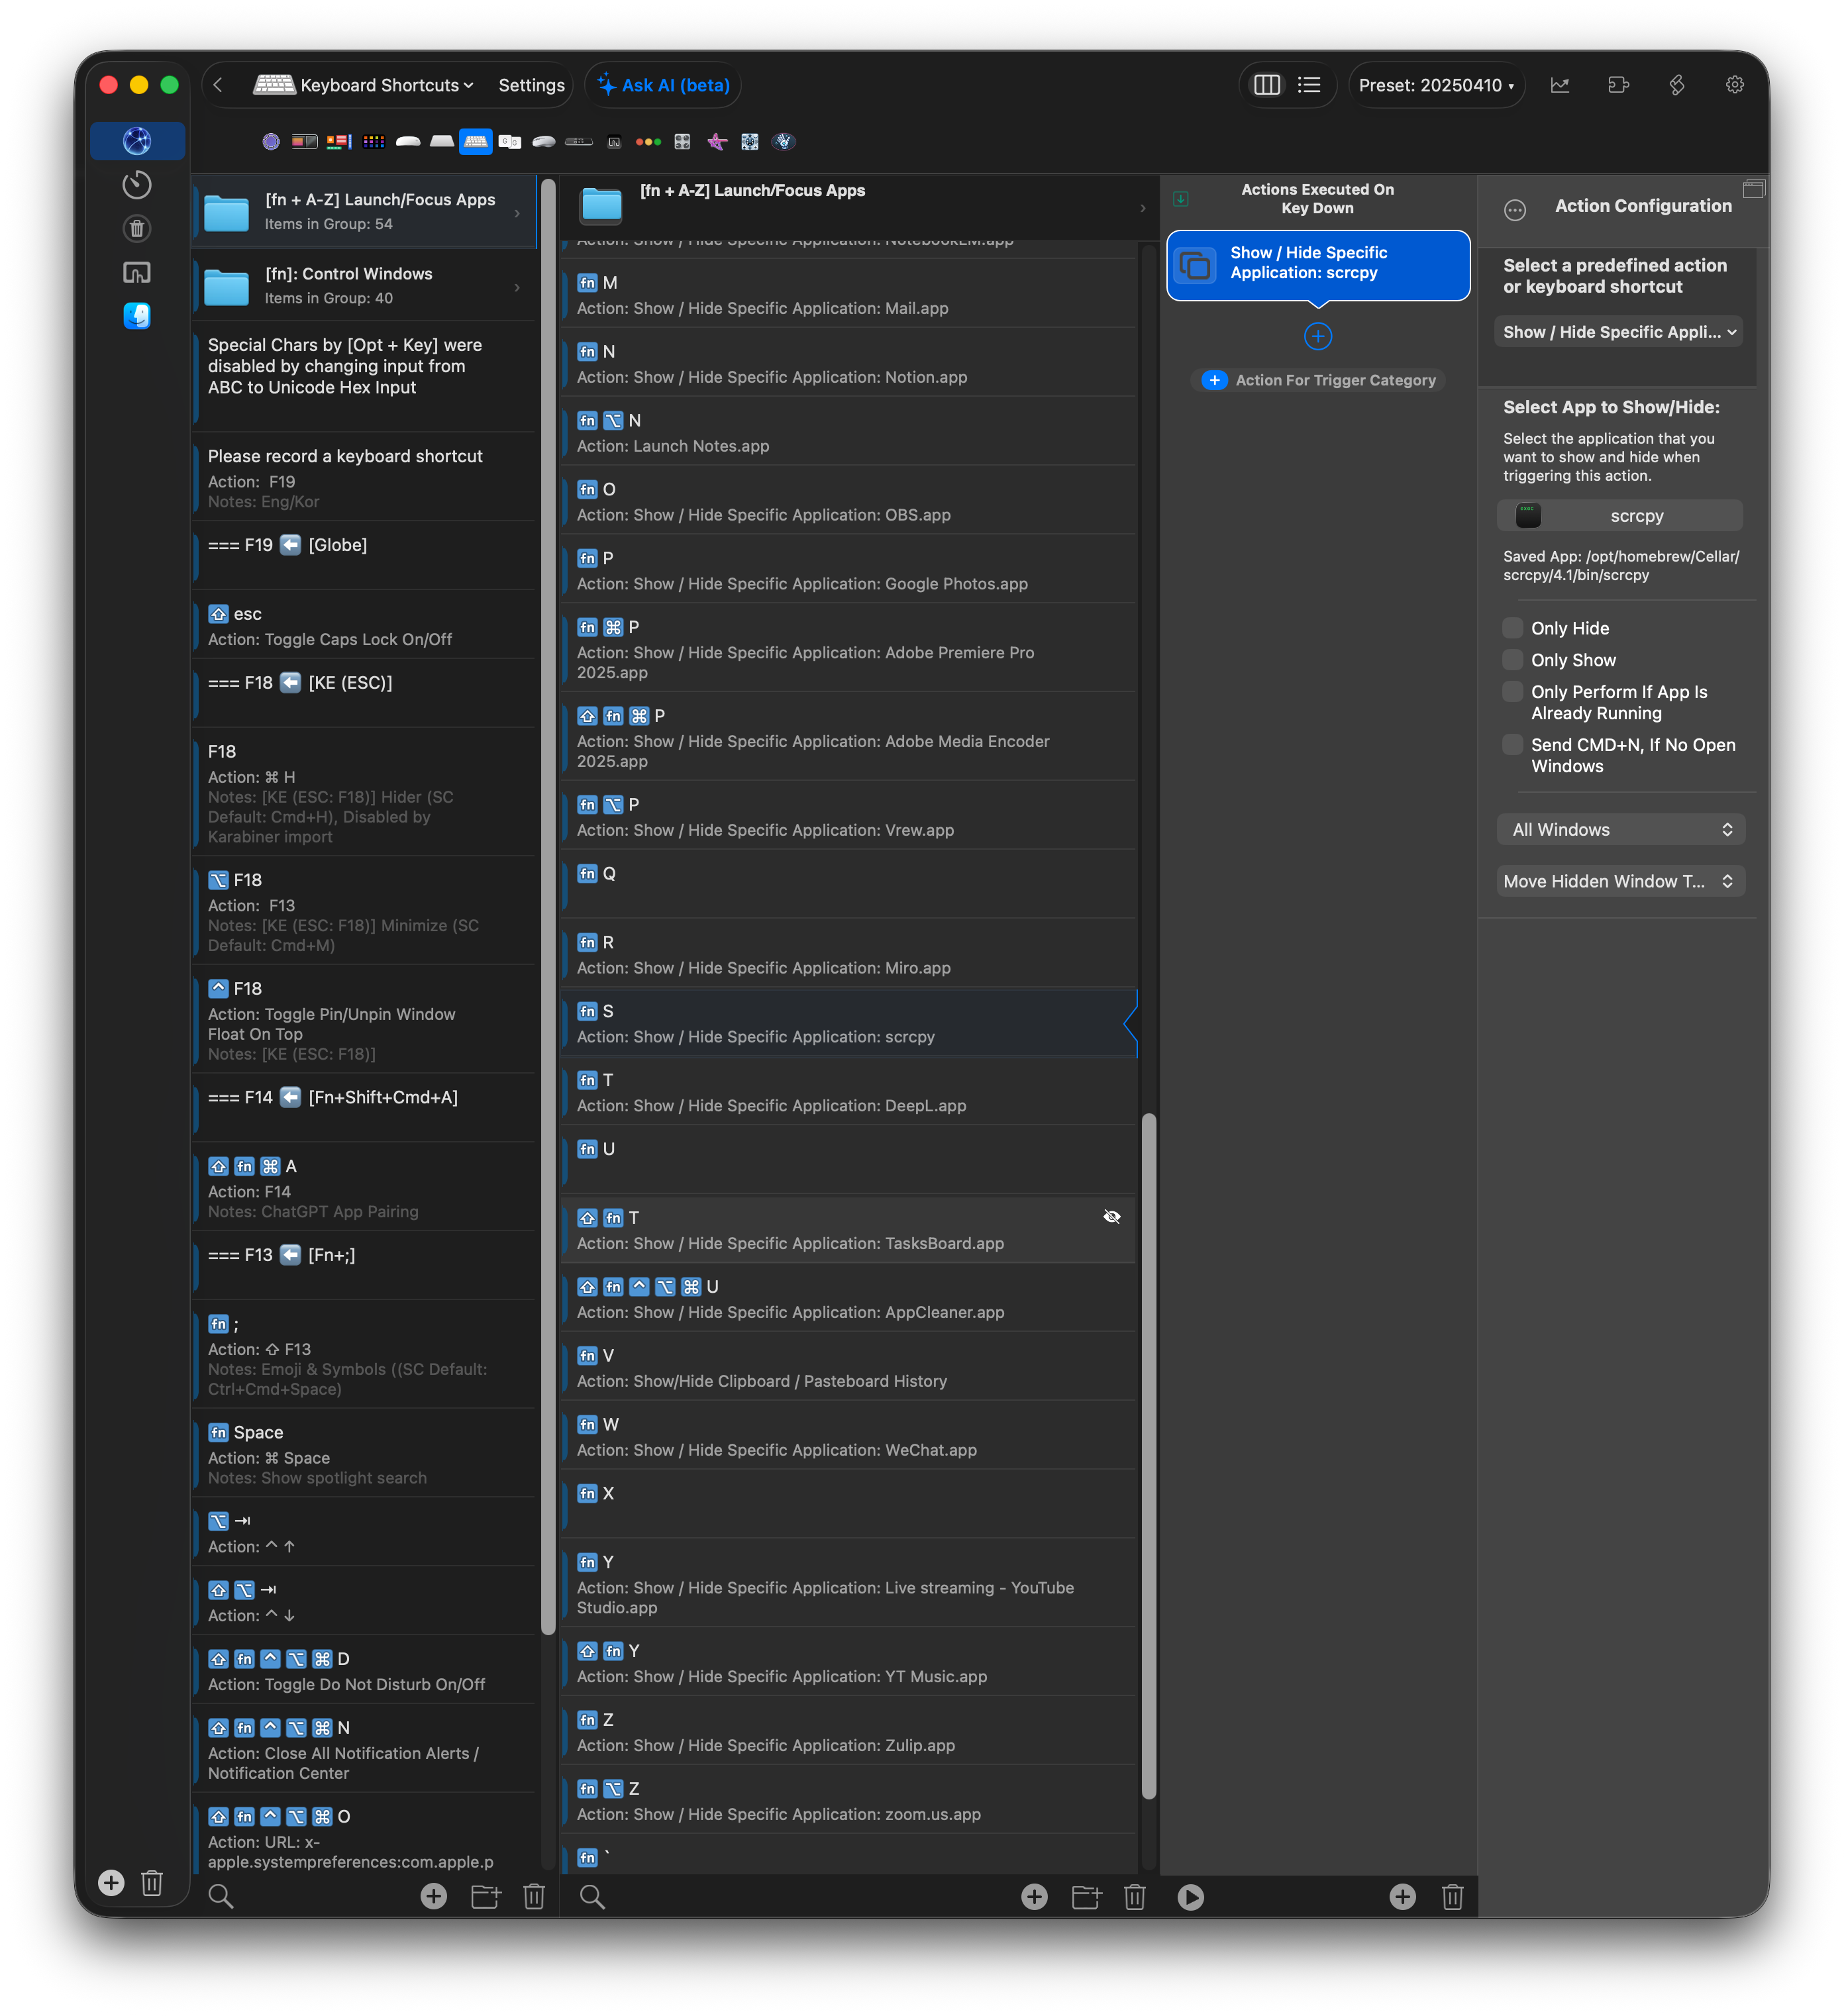This screenshot has height=2016, width=1844.
Task: Click the middle column vertical scrollbar
Action: click(x=1149, y=1455)
